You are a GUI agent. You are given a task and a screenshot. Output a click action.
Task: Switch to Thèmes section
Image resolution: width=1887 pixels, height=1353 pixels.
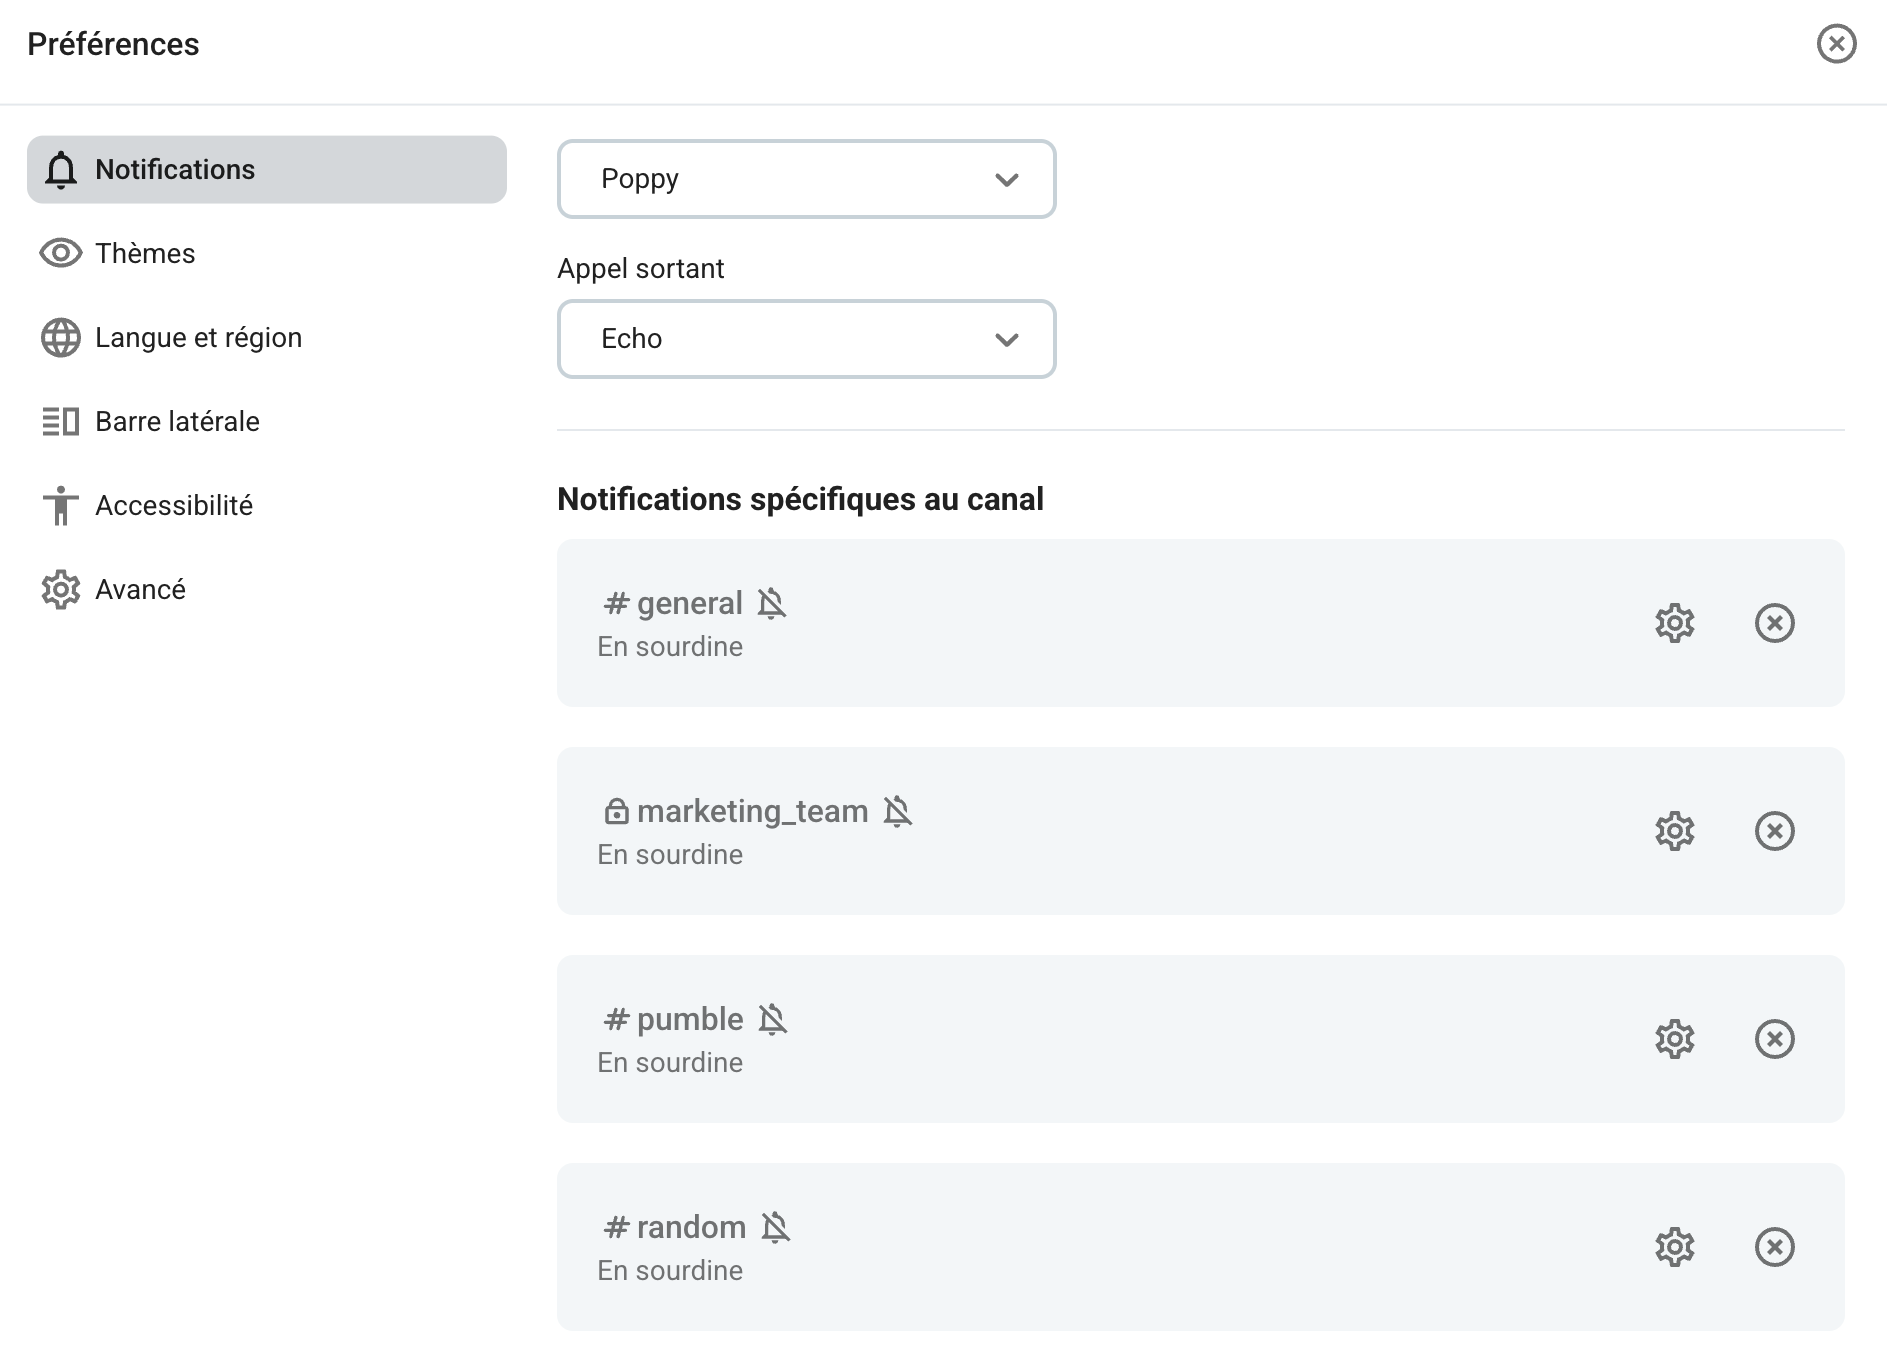pos(145,253)
